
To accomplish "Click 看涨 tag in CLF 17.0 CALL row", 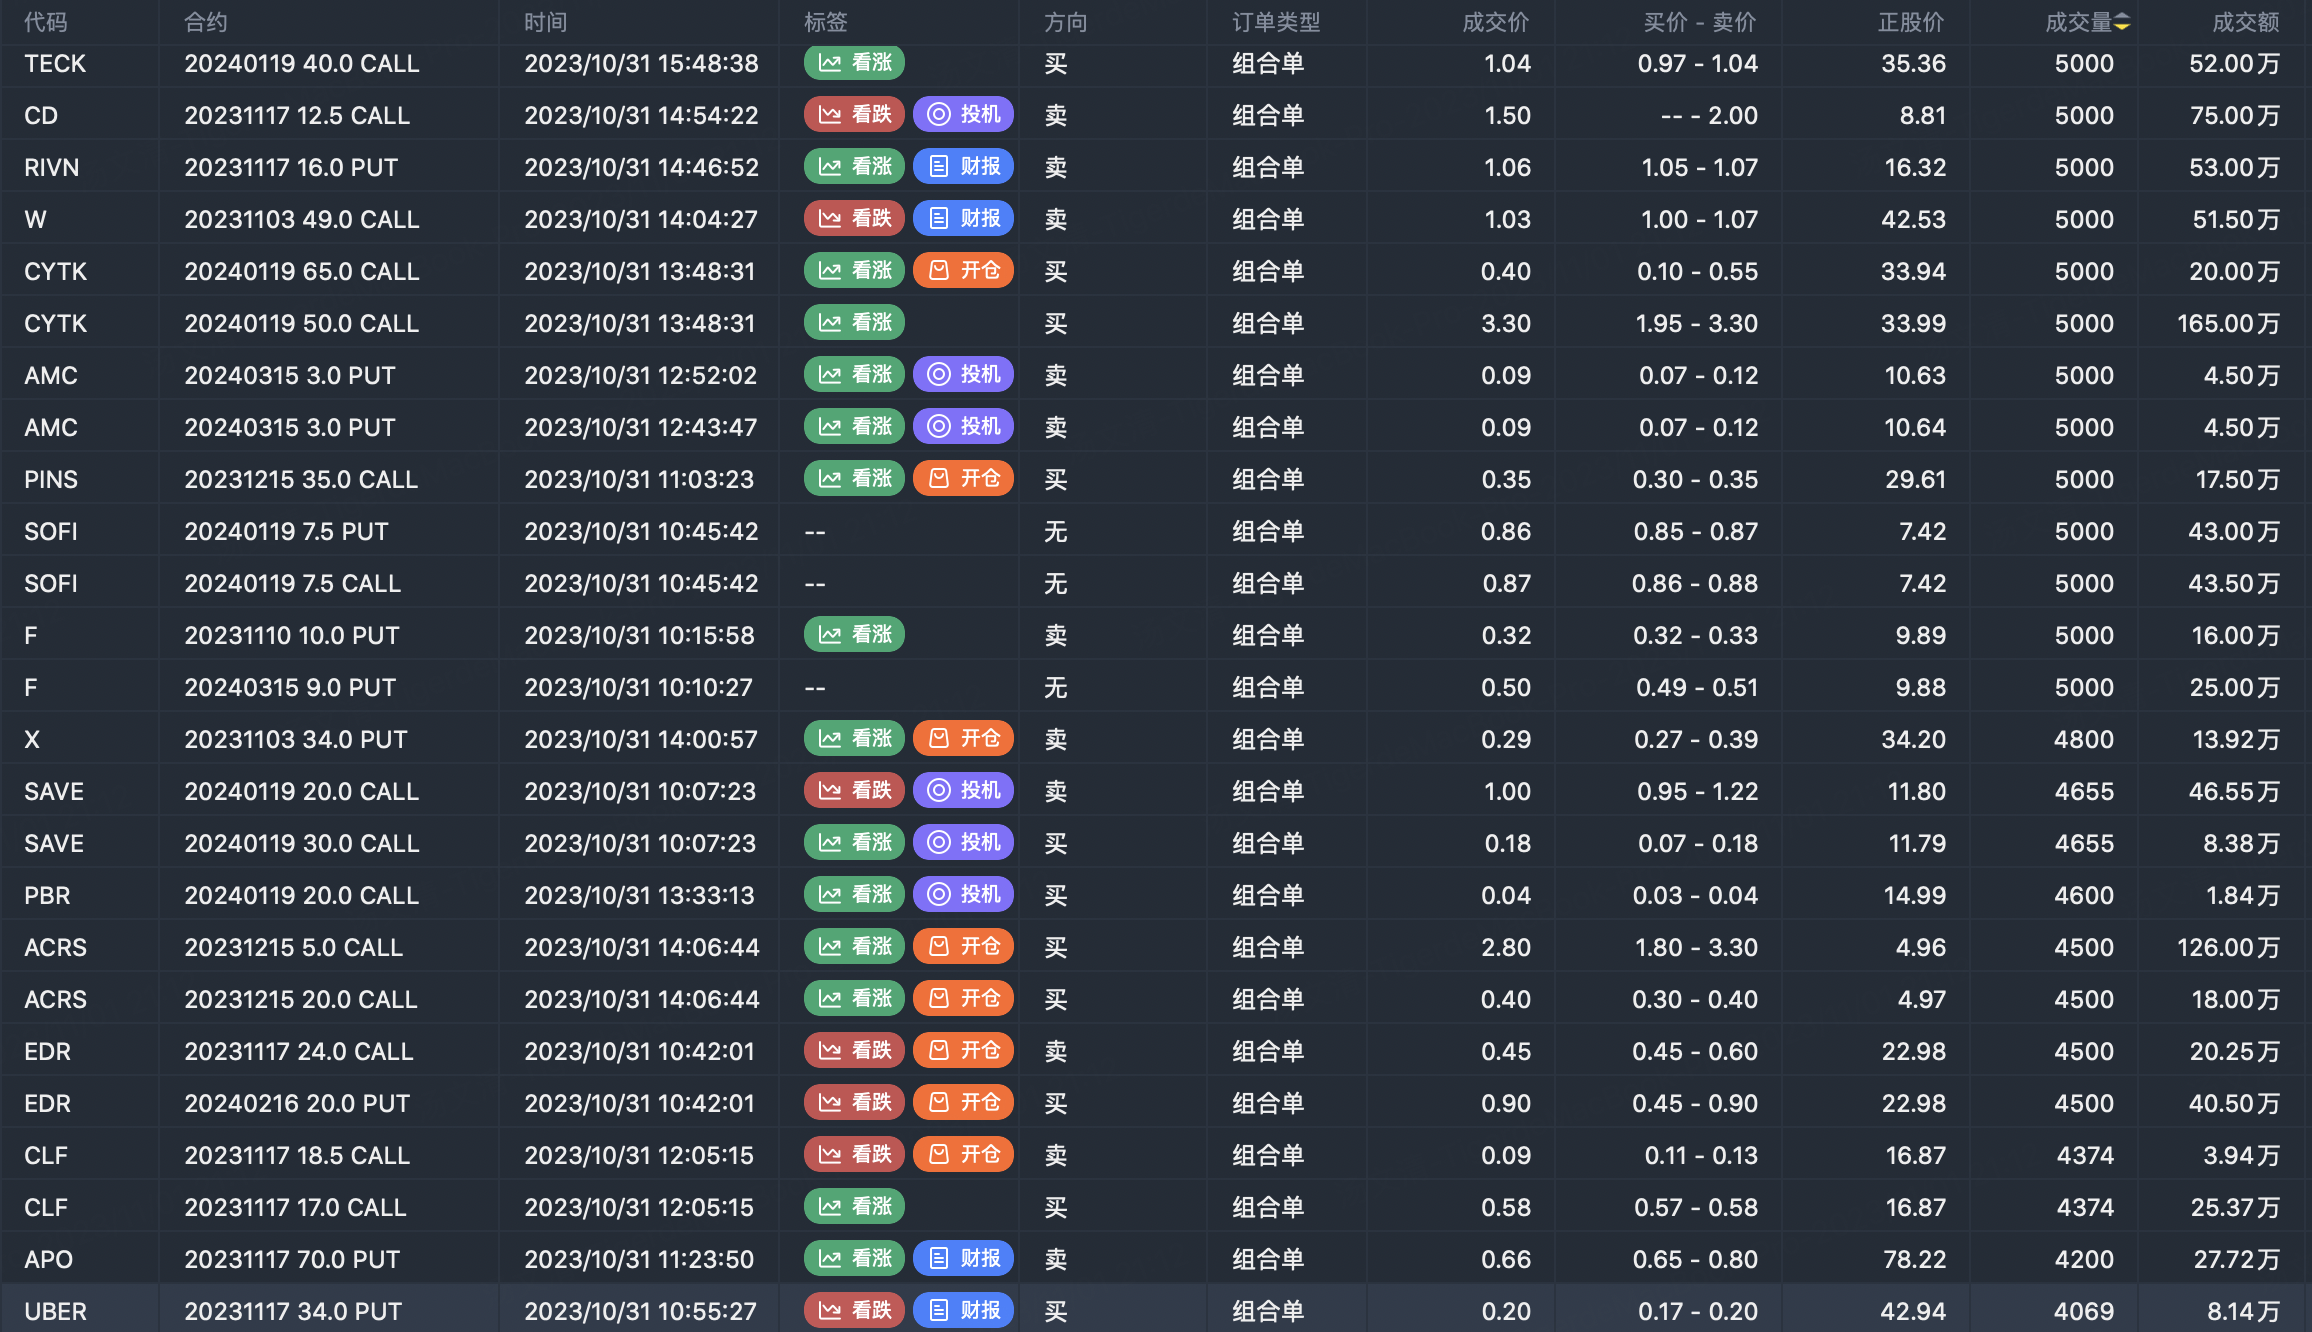I will pyautogui.click(x=854, y=1207).
